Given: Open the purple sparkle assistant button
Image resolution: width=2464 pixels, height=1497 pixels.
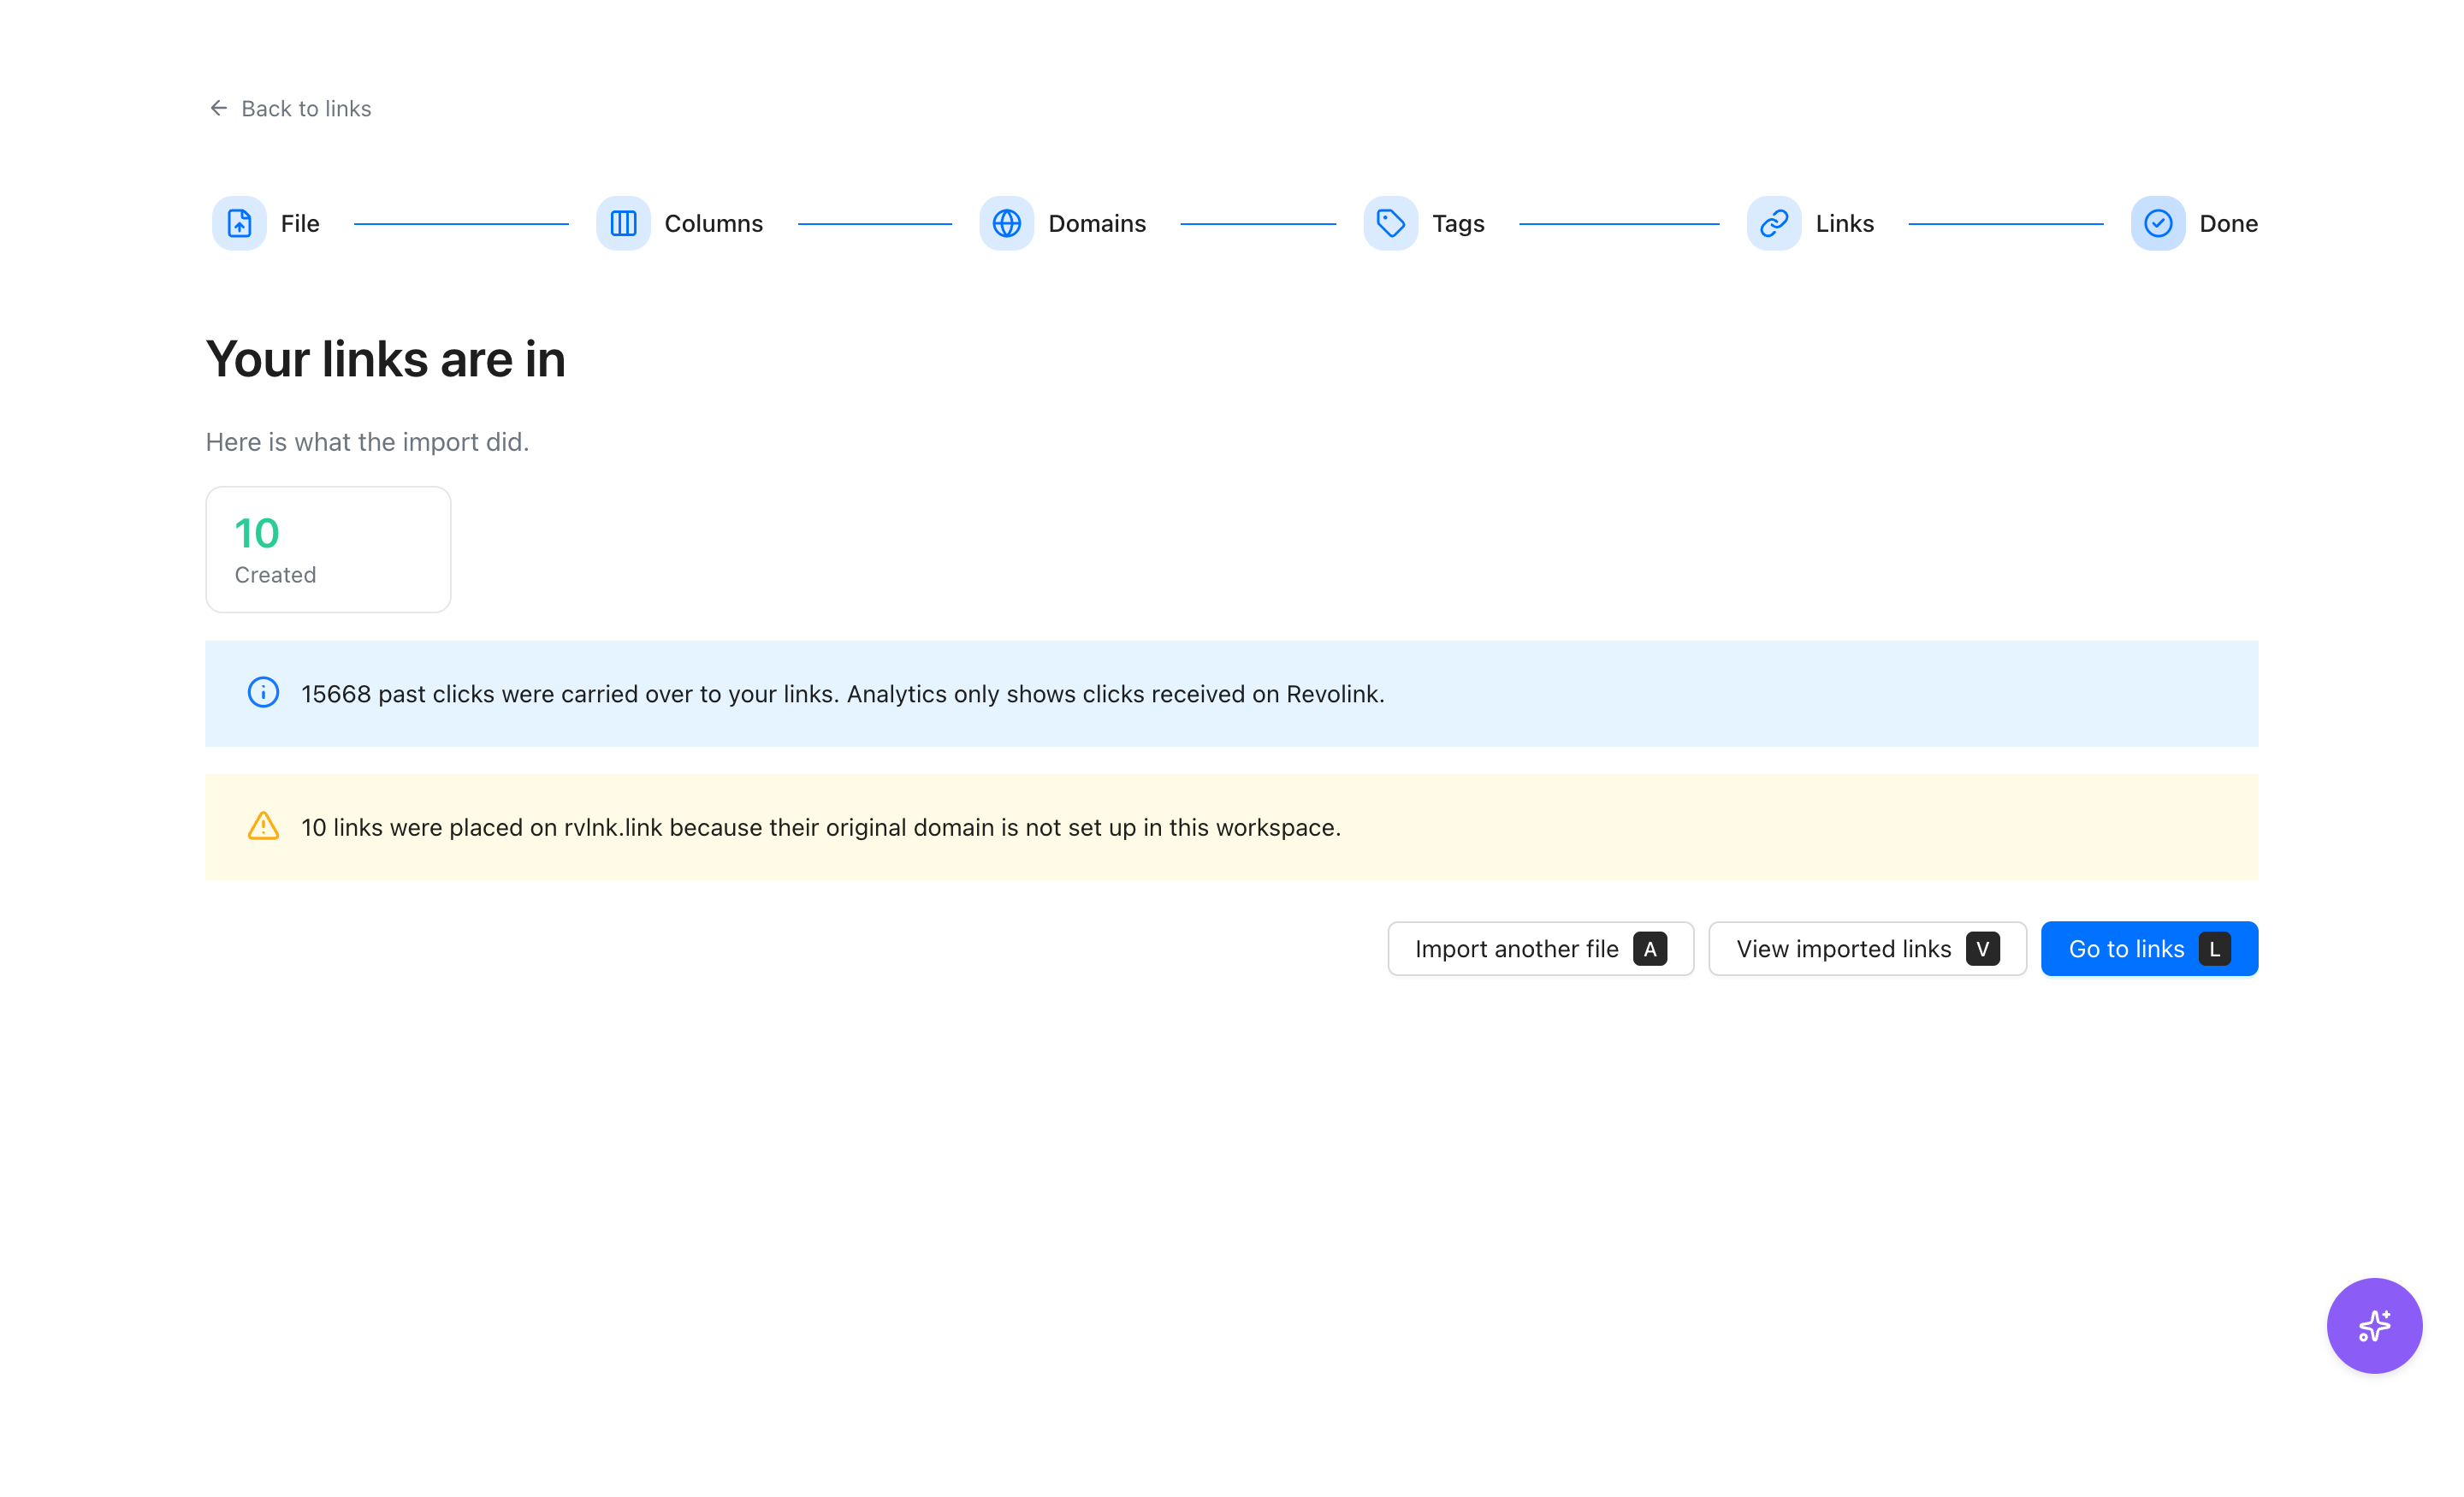Looking at the screenshot, I should pos(2374,1325).
